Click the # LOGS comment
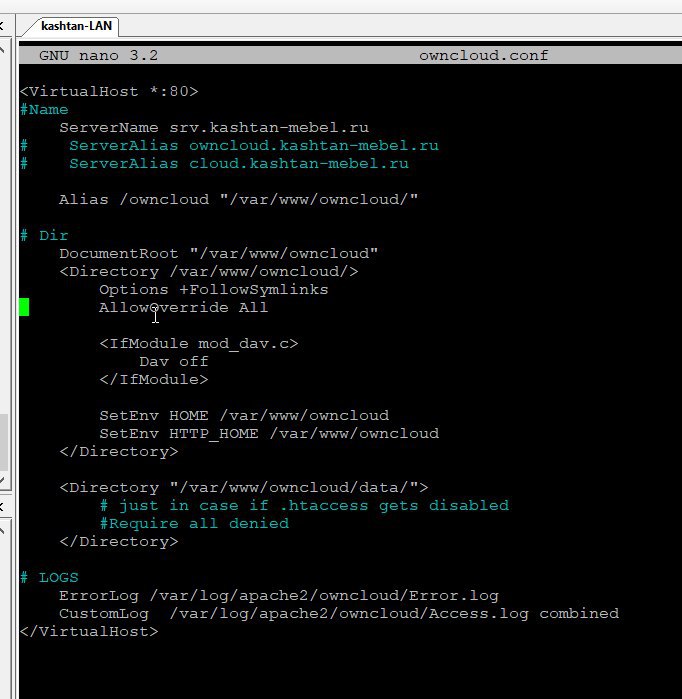The width and height of the screenshot is (682, 699). pyautogui.click(x=49, y=578)
